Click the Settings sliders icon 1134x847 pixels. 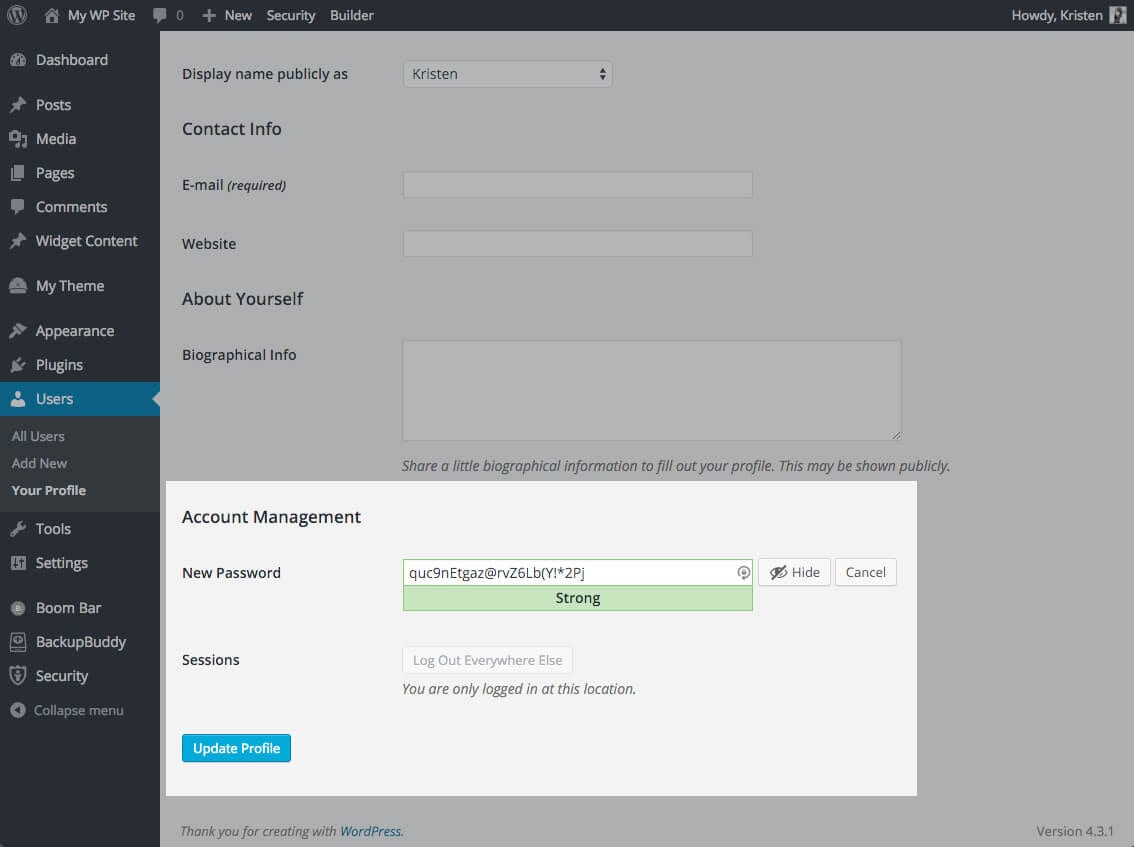point(18,563)
